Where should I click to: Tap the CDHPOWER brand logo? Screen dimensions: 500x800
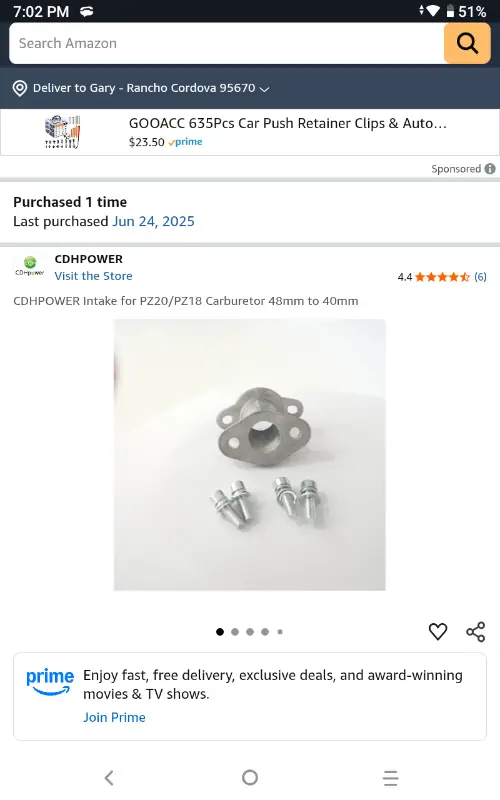(x=30, y=267)
